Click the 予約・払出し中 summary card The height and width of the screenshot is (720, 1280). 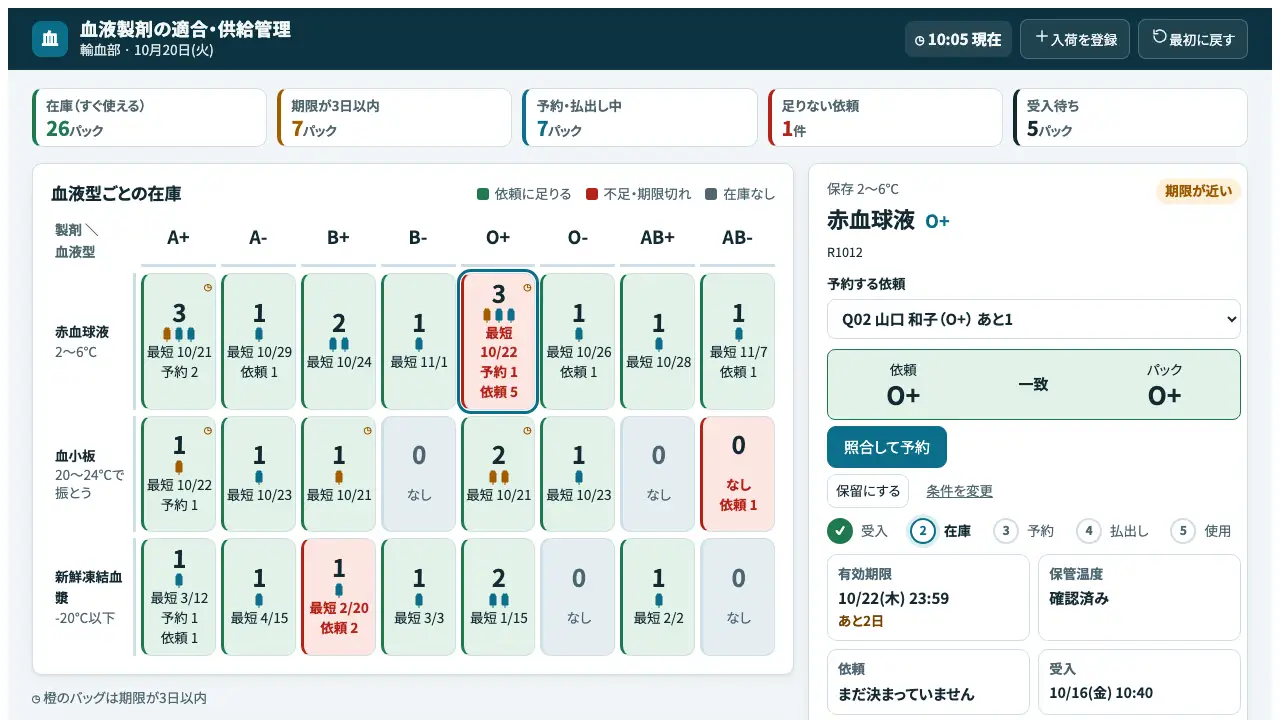tap(639, 118)
